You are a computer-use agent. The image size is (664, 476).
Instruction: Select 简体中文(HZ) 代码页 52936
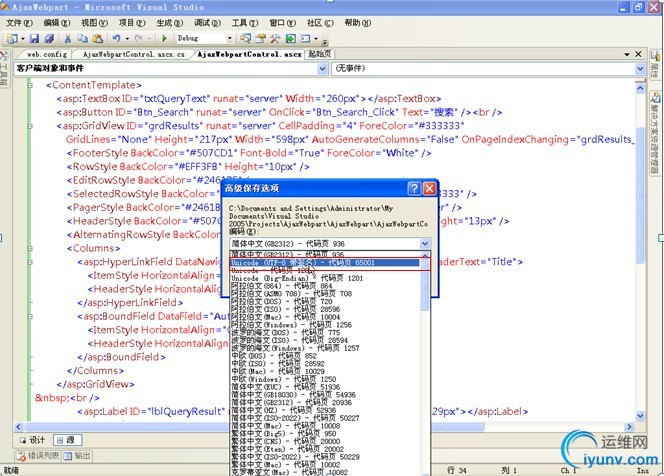tap(326, 410)
